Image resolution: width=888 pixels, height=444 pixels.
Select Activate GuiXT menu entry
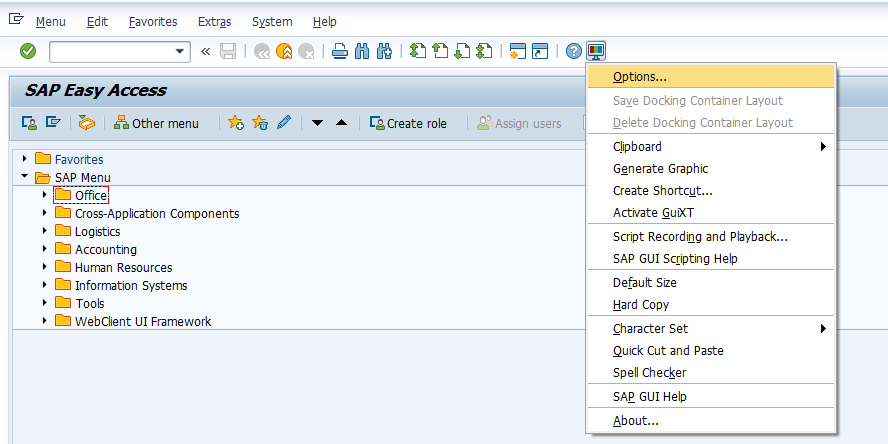click(x=711, y=213)
